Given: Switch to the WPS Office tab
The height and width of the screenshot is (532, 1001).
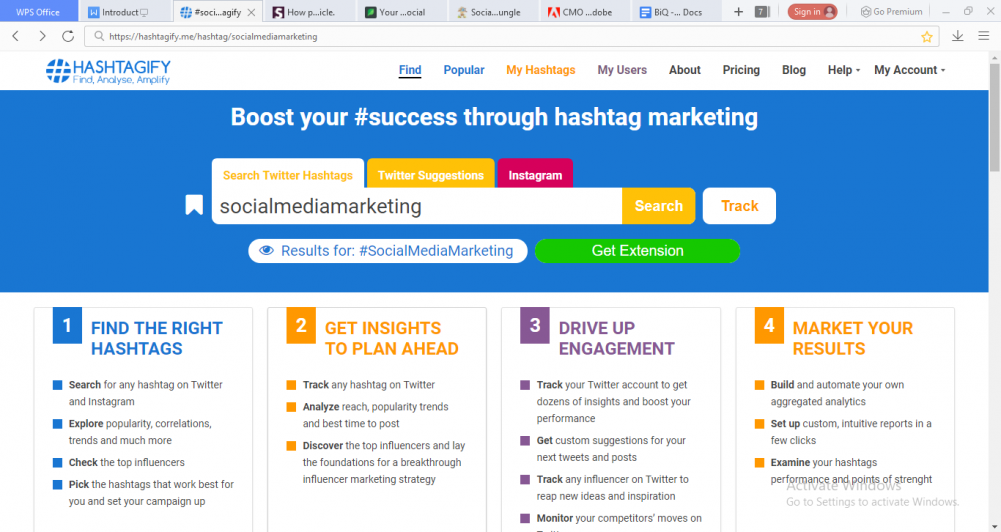Looking at the screenshot, I should [38, 11].
